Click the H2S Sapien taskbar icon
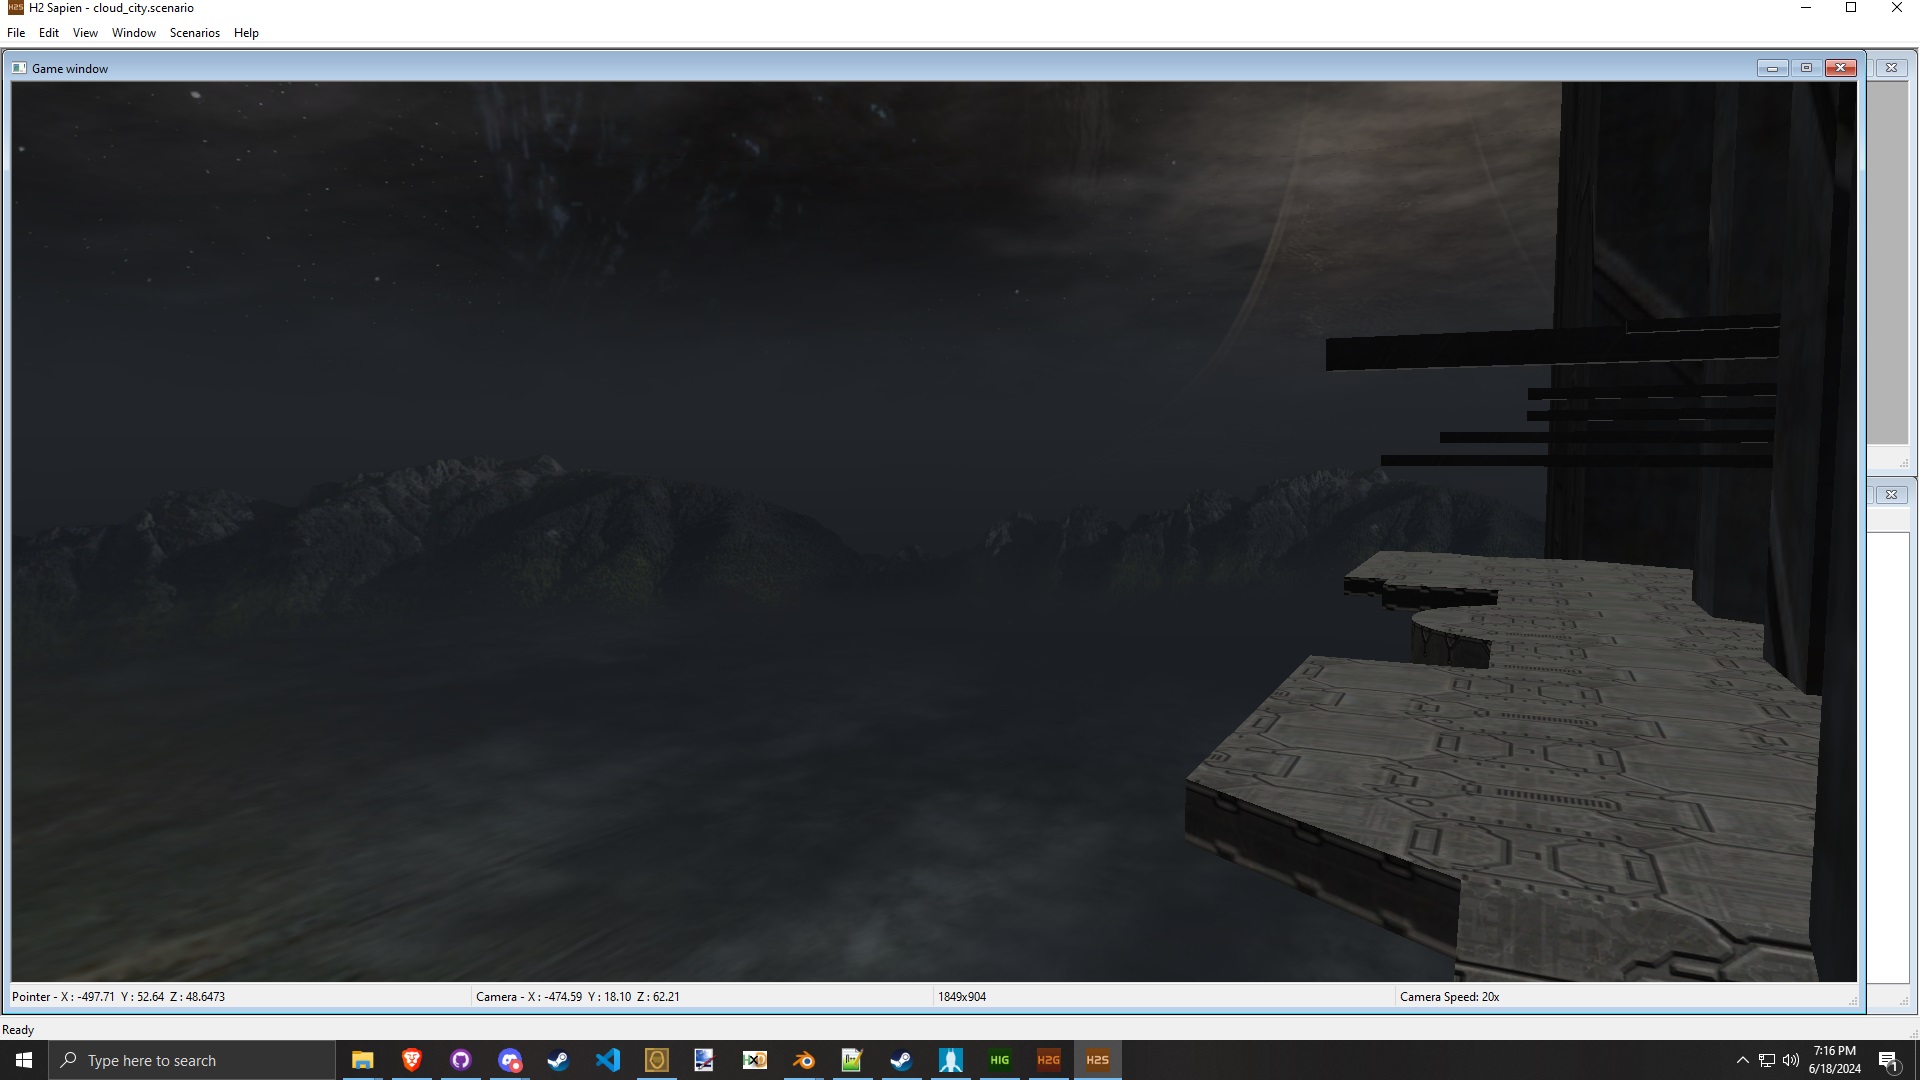The height and width of the screenshot is (1080, 1920). point(1097,1060)
